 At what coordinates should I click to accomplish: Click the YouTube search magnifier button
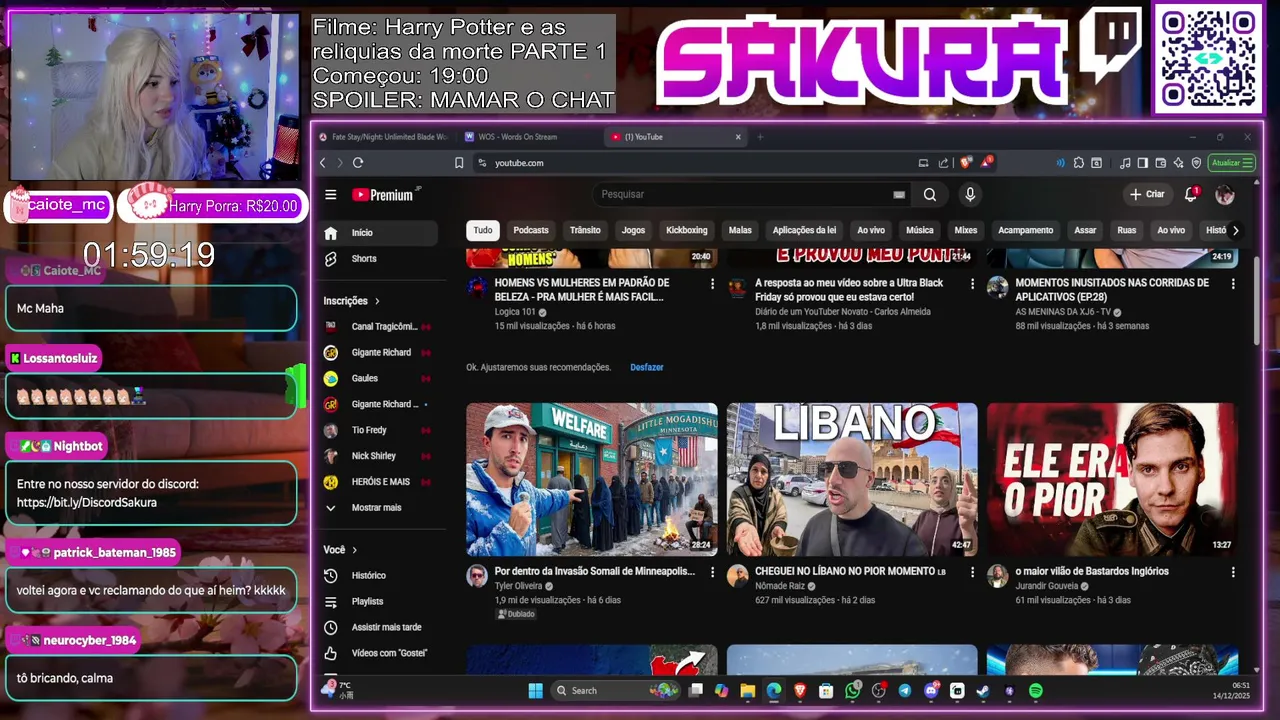click(x=930, y=195)
